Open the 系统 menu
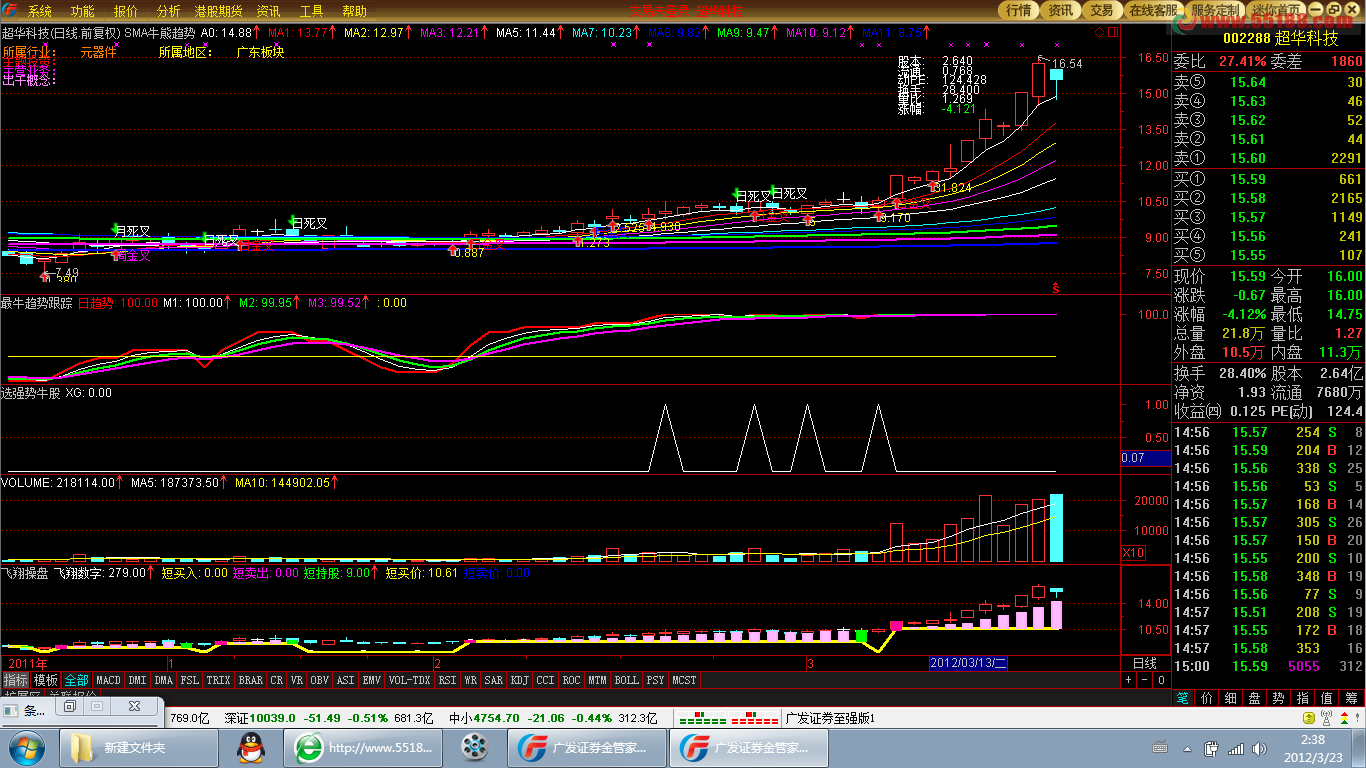 [39, 11]
